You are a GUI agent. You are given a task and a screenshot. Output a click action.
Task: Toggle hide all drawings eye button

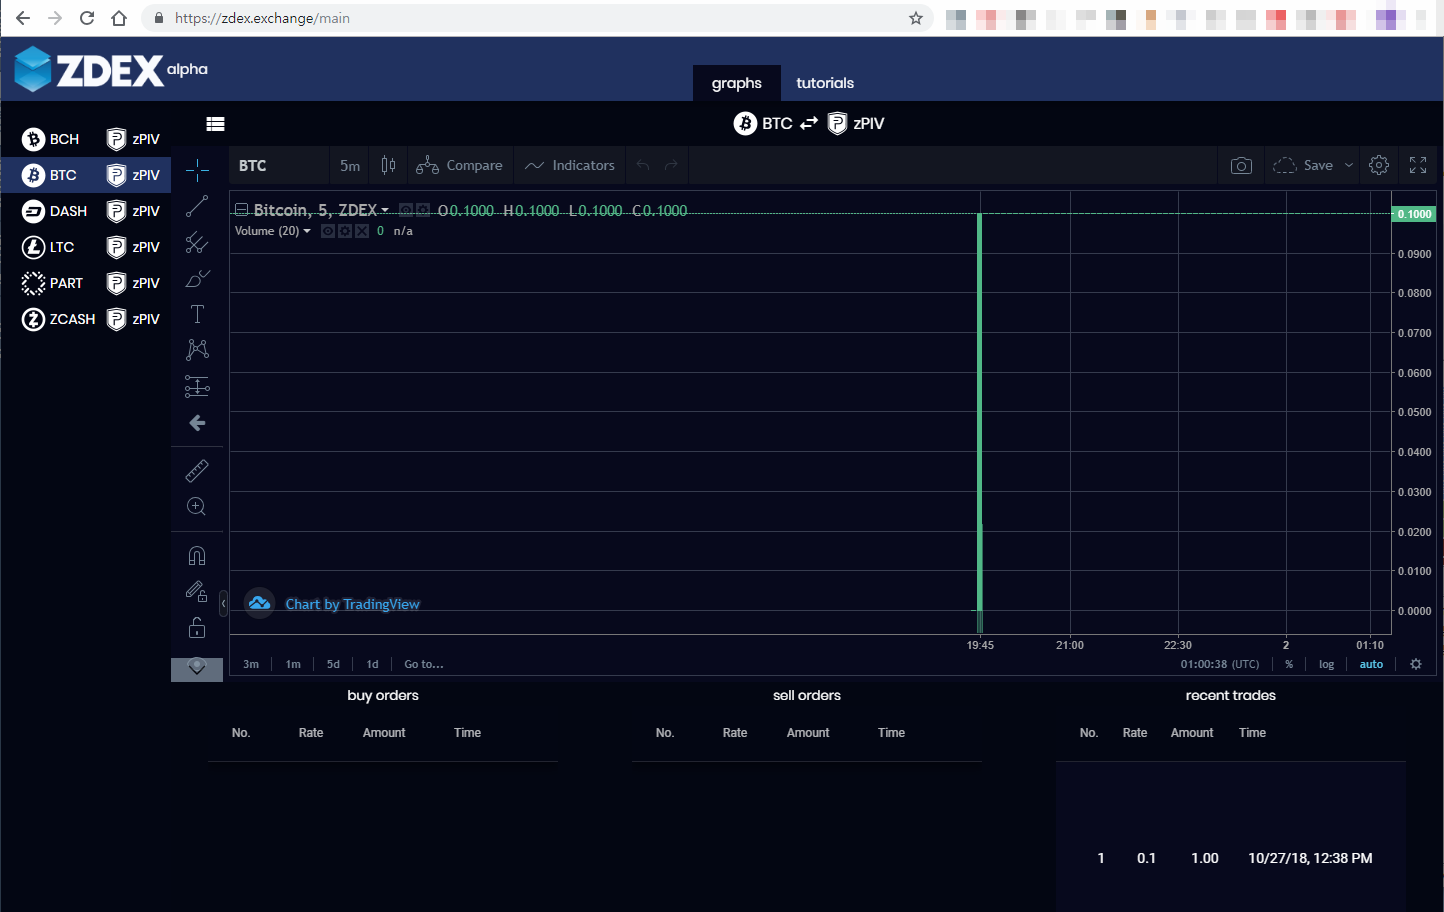point(197,668)
